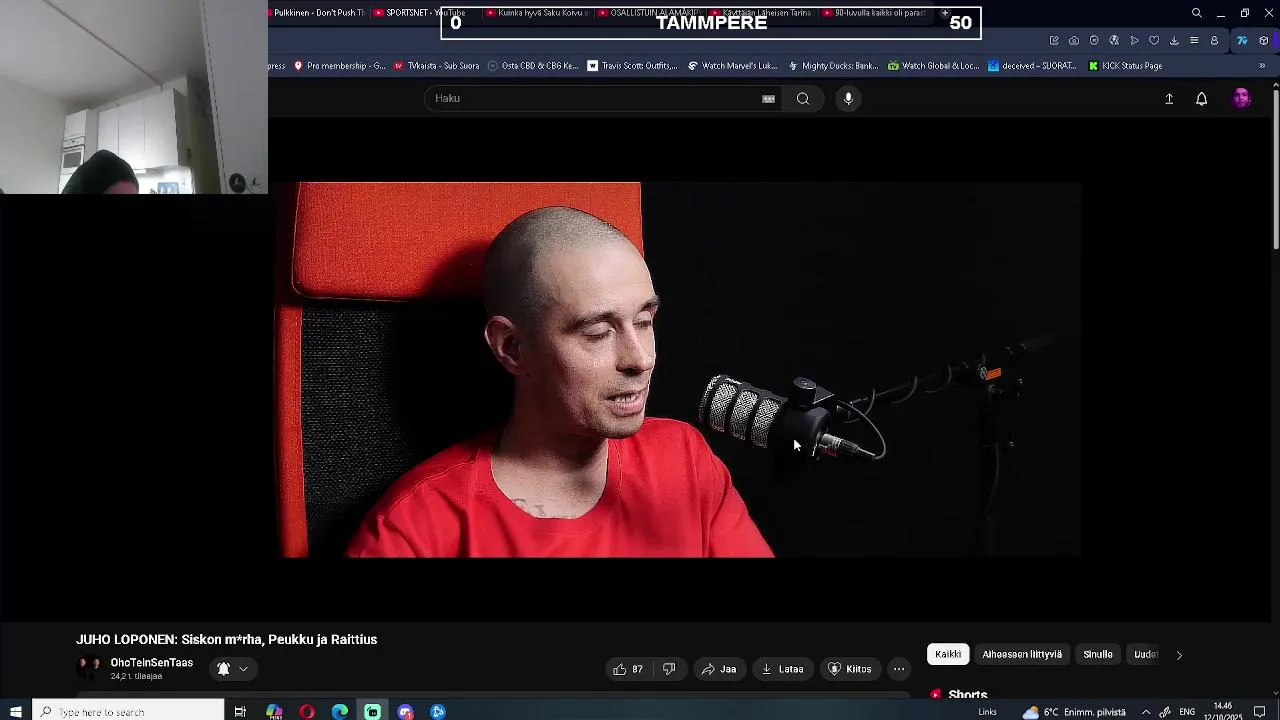Click the blue 7tv extension icon
Viewport: 1280px width, 720px height.
pyautogui.click(x=1242, y=41)
